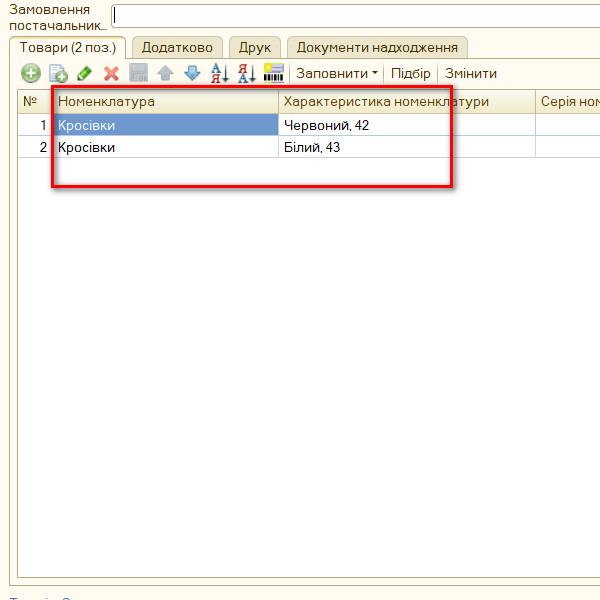Open the Заповнити dropdown menu

(337, 73)
